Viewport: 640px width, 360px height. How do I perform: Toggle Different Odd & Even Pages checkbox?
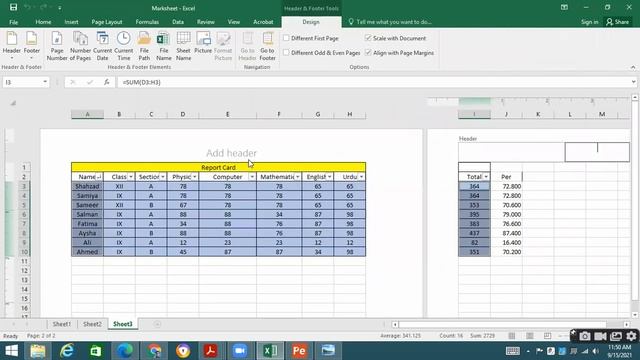coord(286,53)
